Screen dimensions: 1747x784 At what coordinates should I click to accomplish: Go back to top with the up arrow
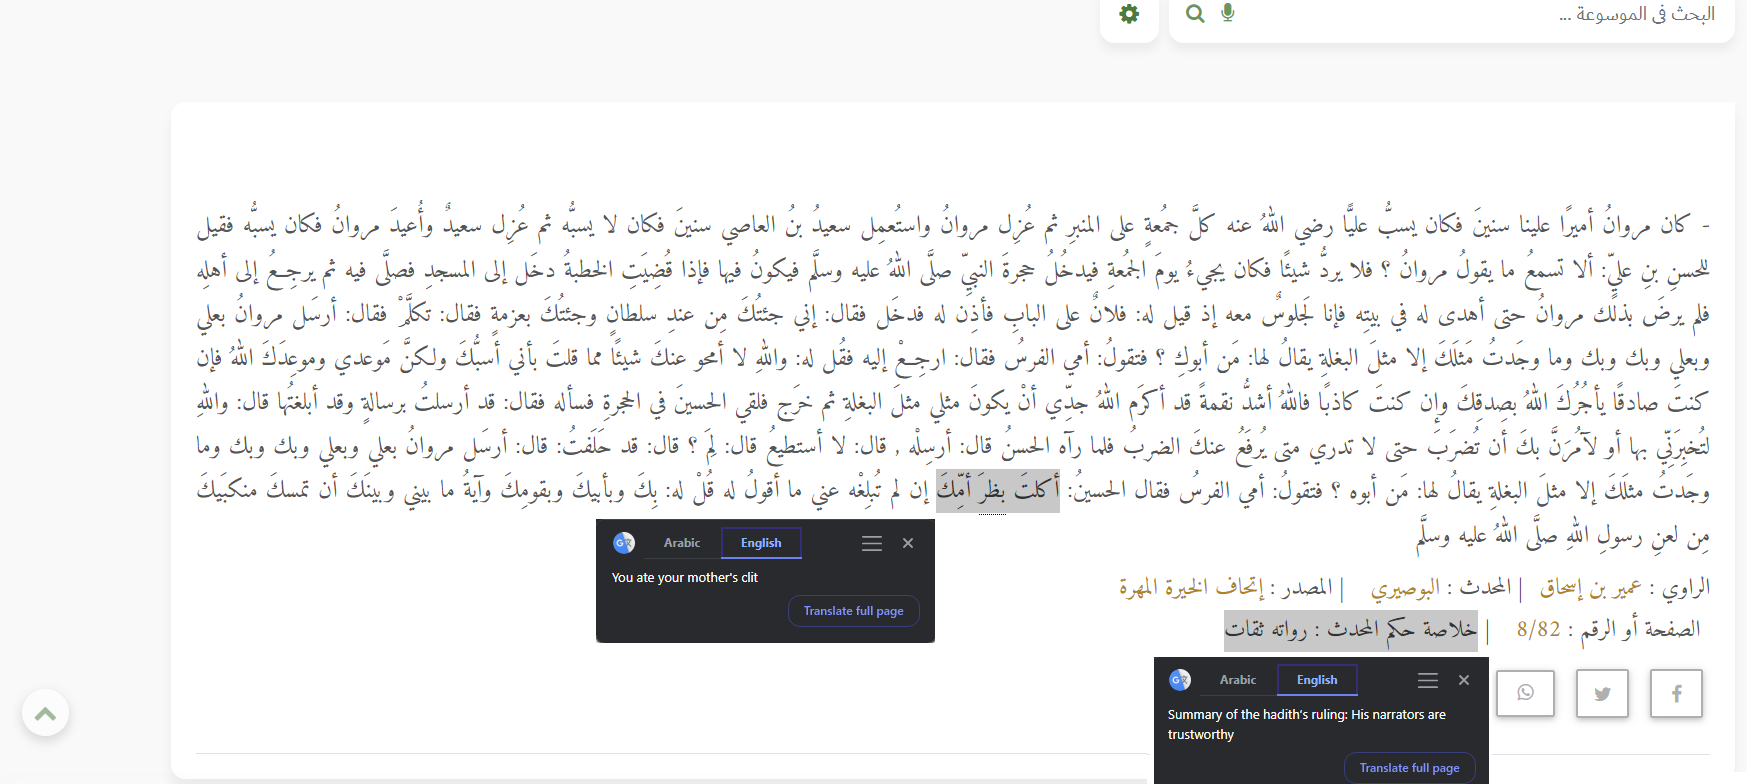[45, 713]
